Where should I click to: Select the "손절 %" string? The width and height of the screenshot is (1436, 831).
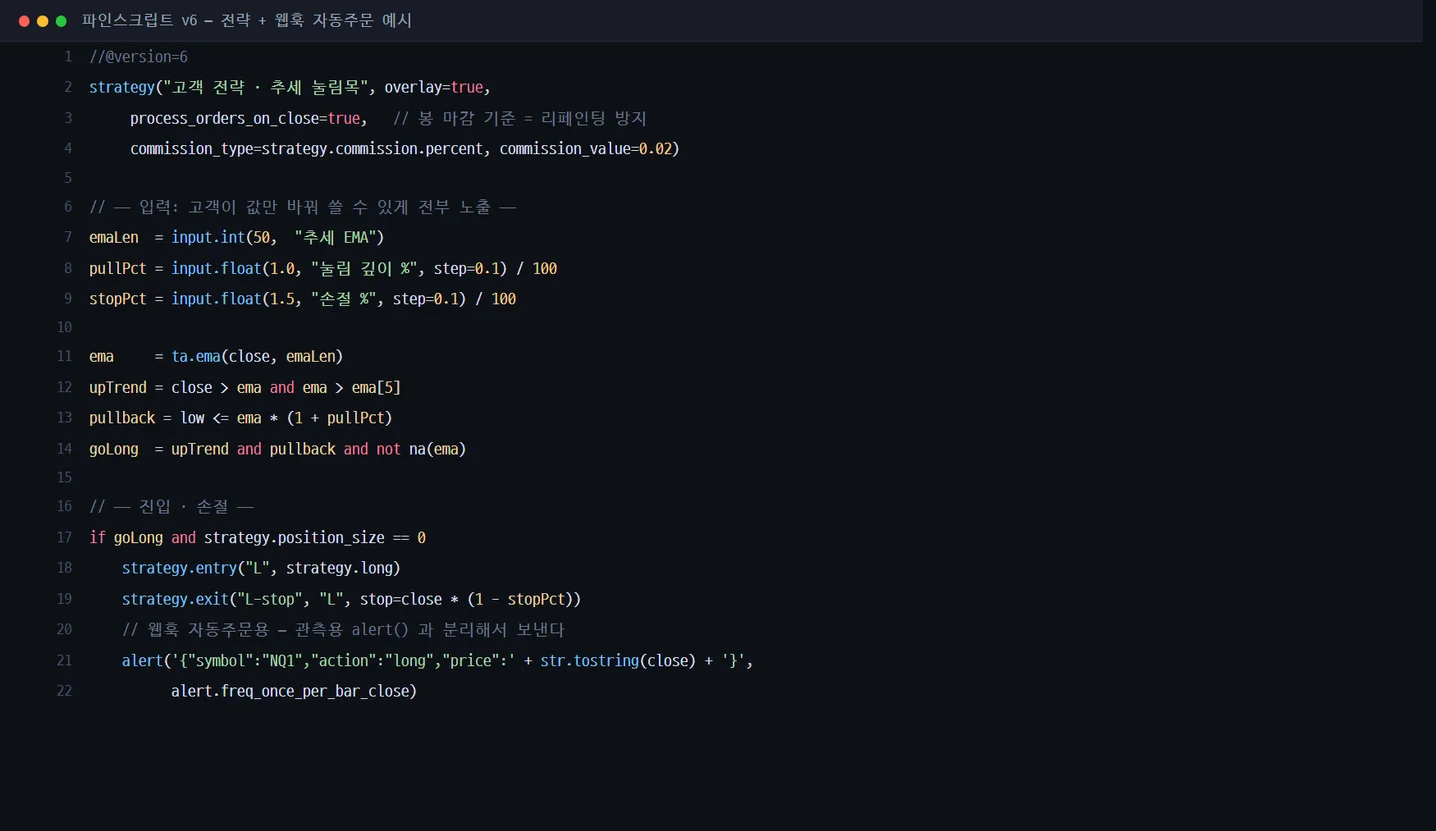pyautogui.click(x=343, y=299)
